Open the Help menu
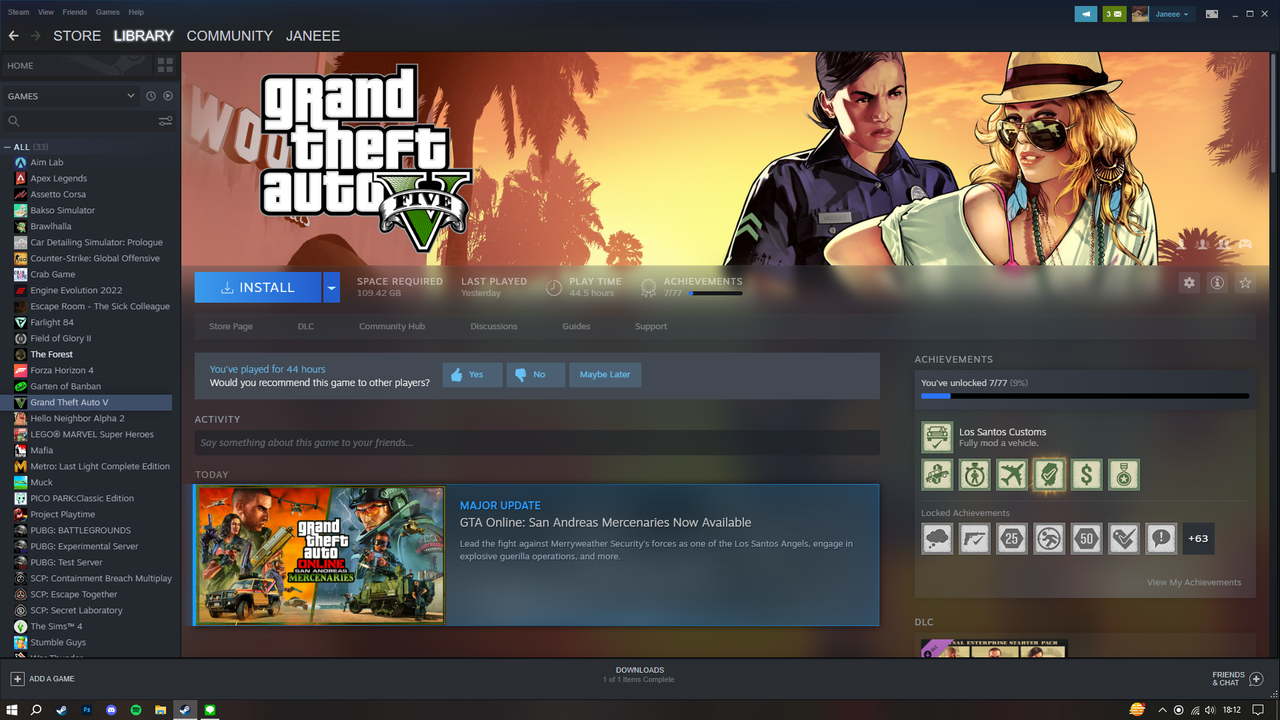The height and width of the screenshot is (720, 1280). [136, 12]
